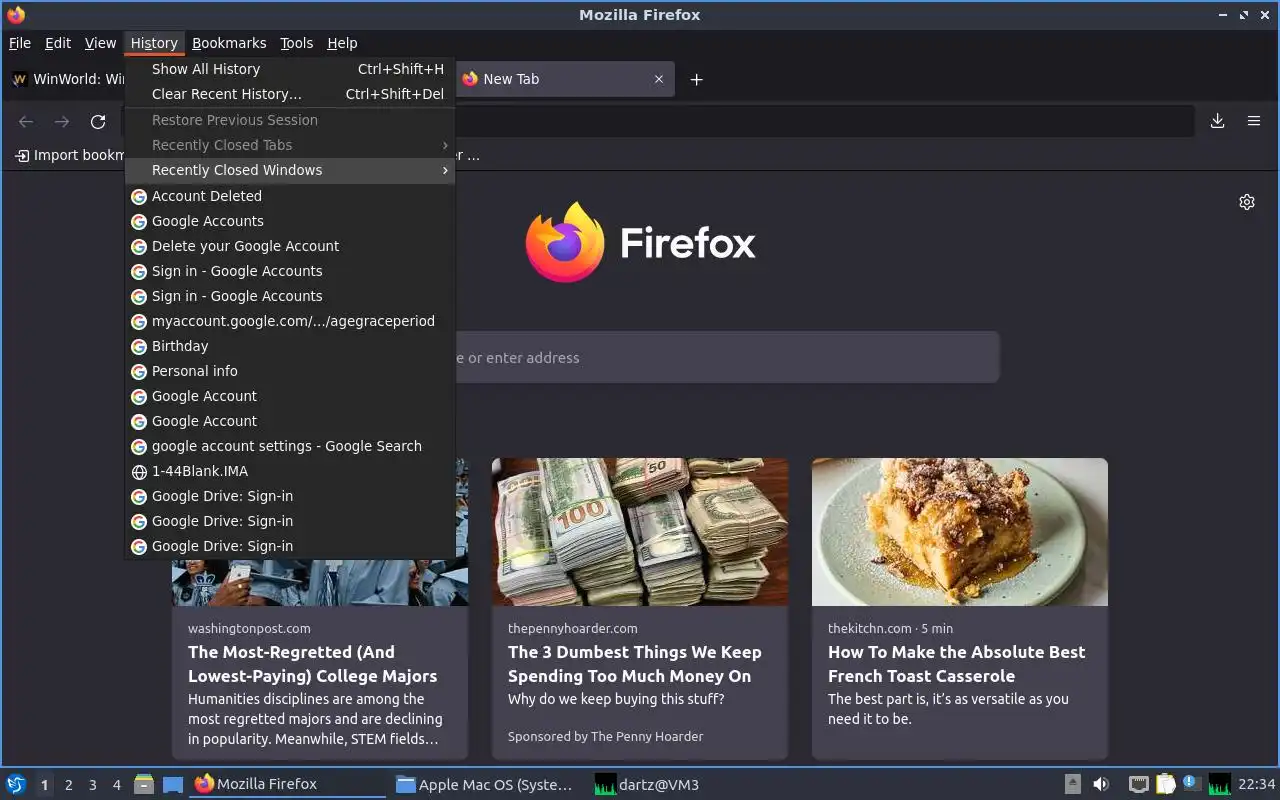The width and height of the screenshot is (1280, 800).
Task: Open the File menu
Action: coord(20,43)
